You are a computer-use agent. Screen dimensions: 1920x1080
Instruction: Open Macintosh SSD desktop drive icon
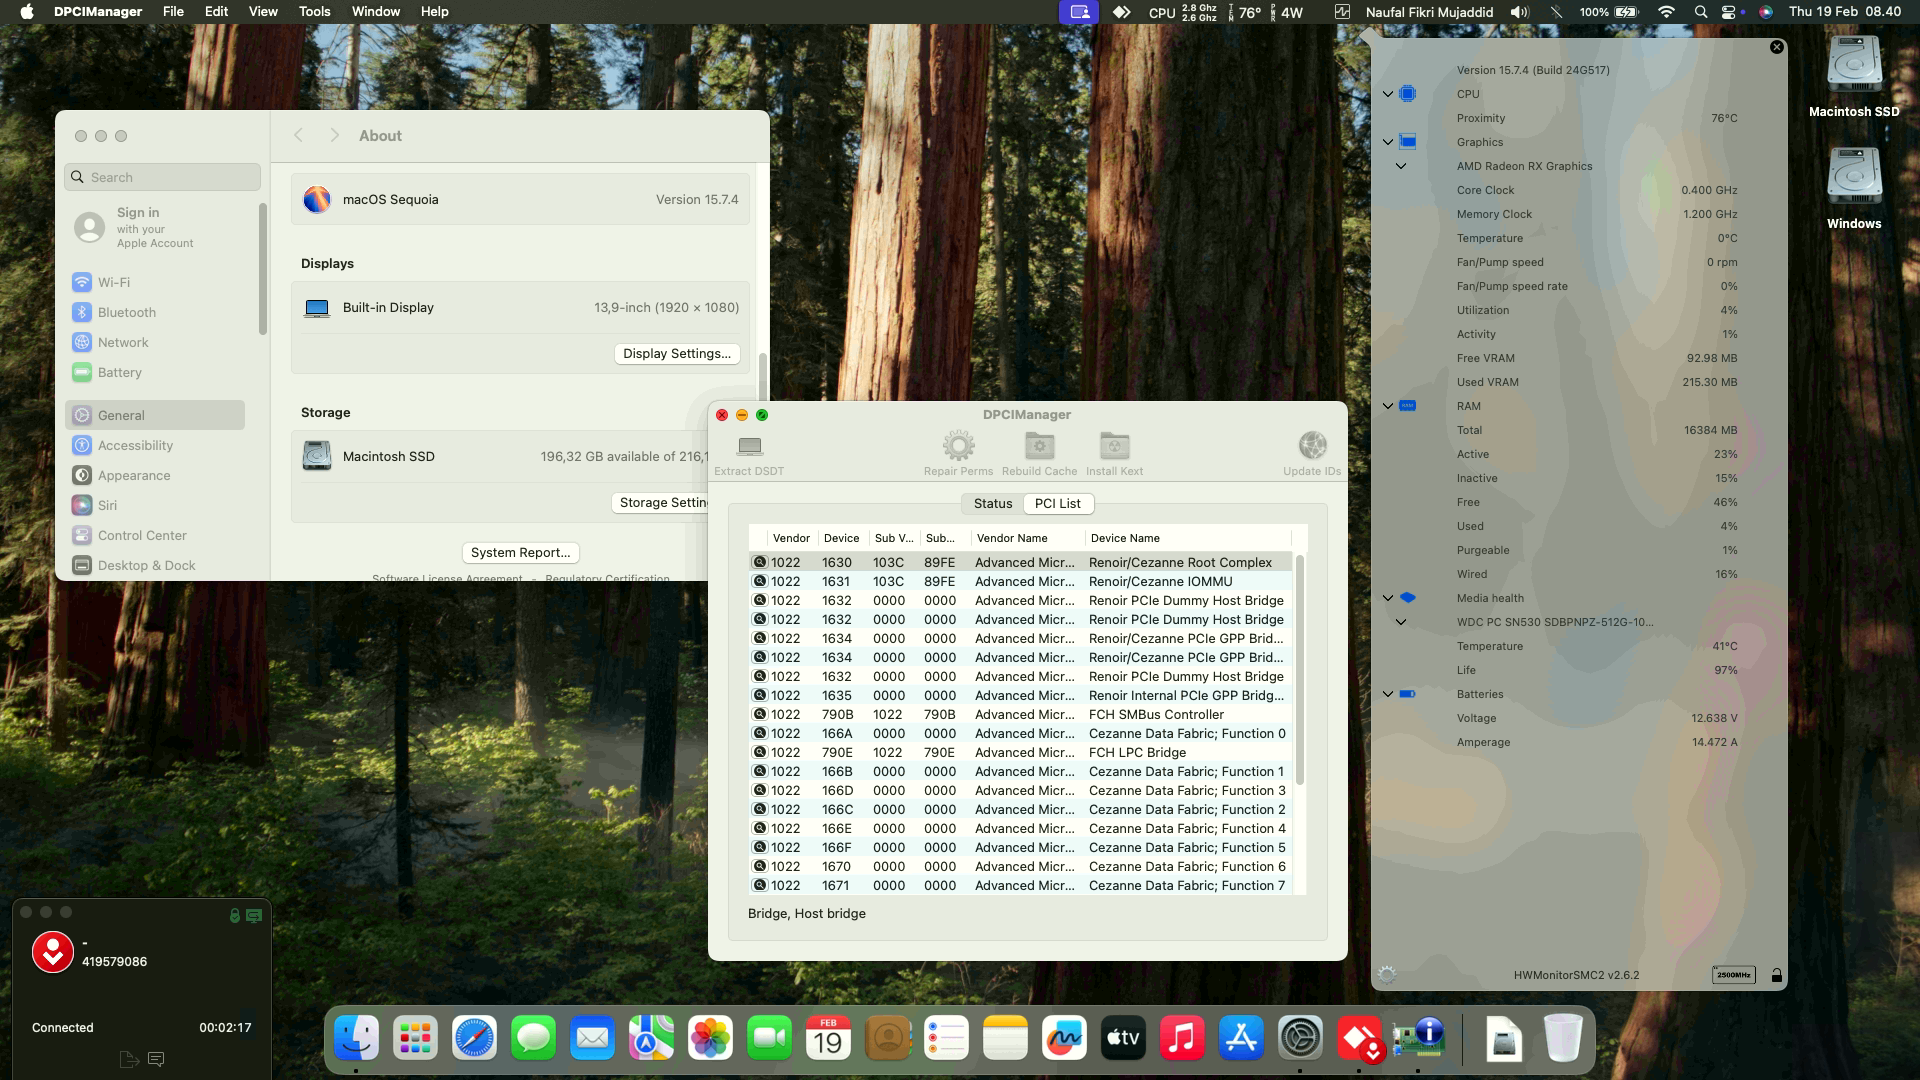[x=1854, y=66]
